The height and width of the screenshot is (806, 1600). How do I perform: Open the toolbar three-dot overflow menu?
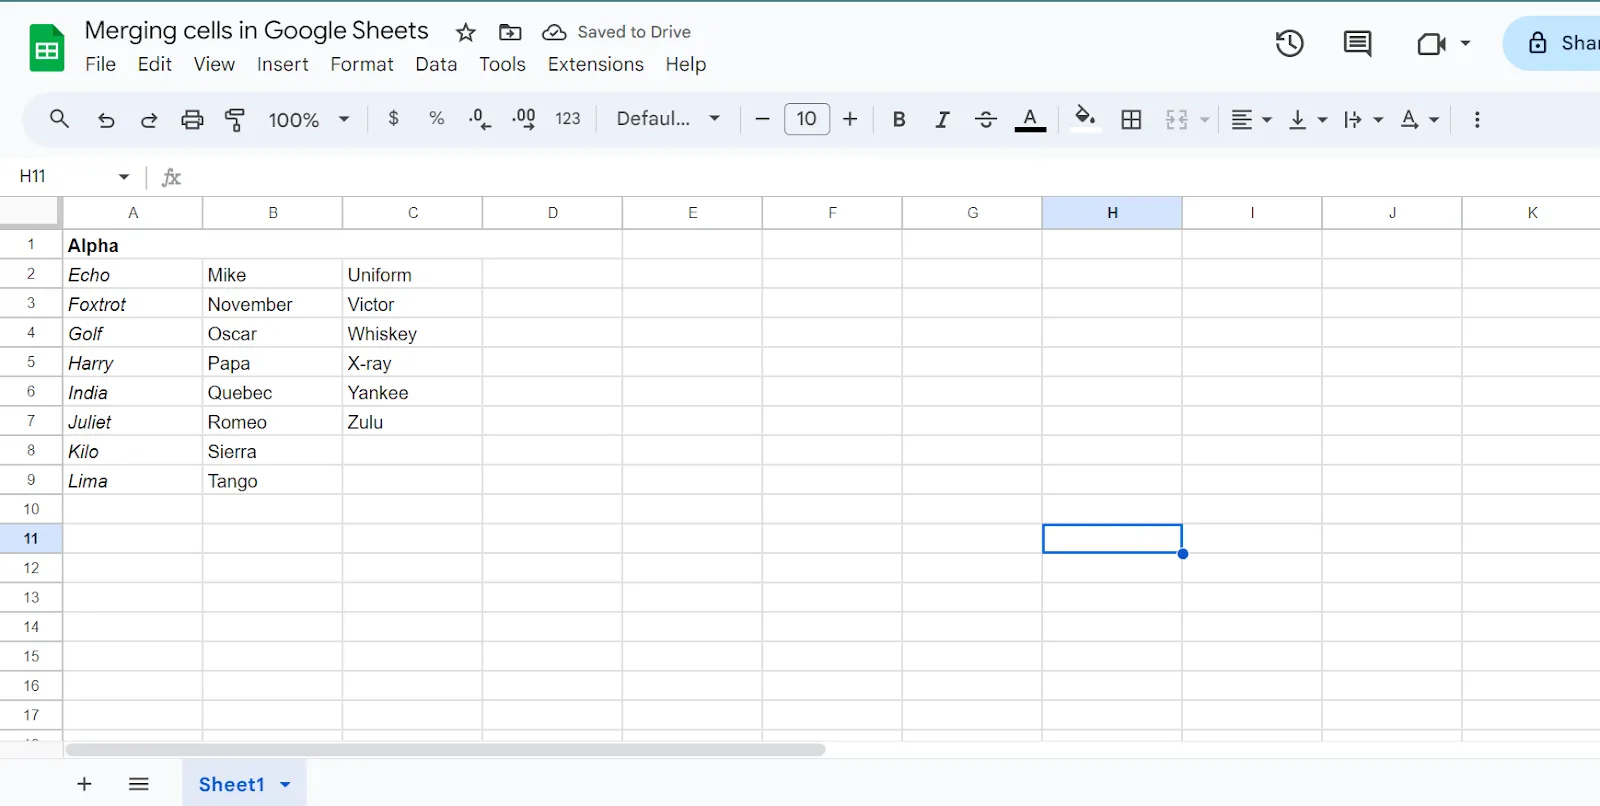(x=1477, y=120)
